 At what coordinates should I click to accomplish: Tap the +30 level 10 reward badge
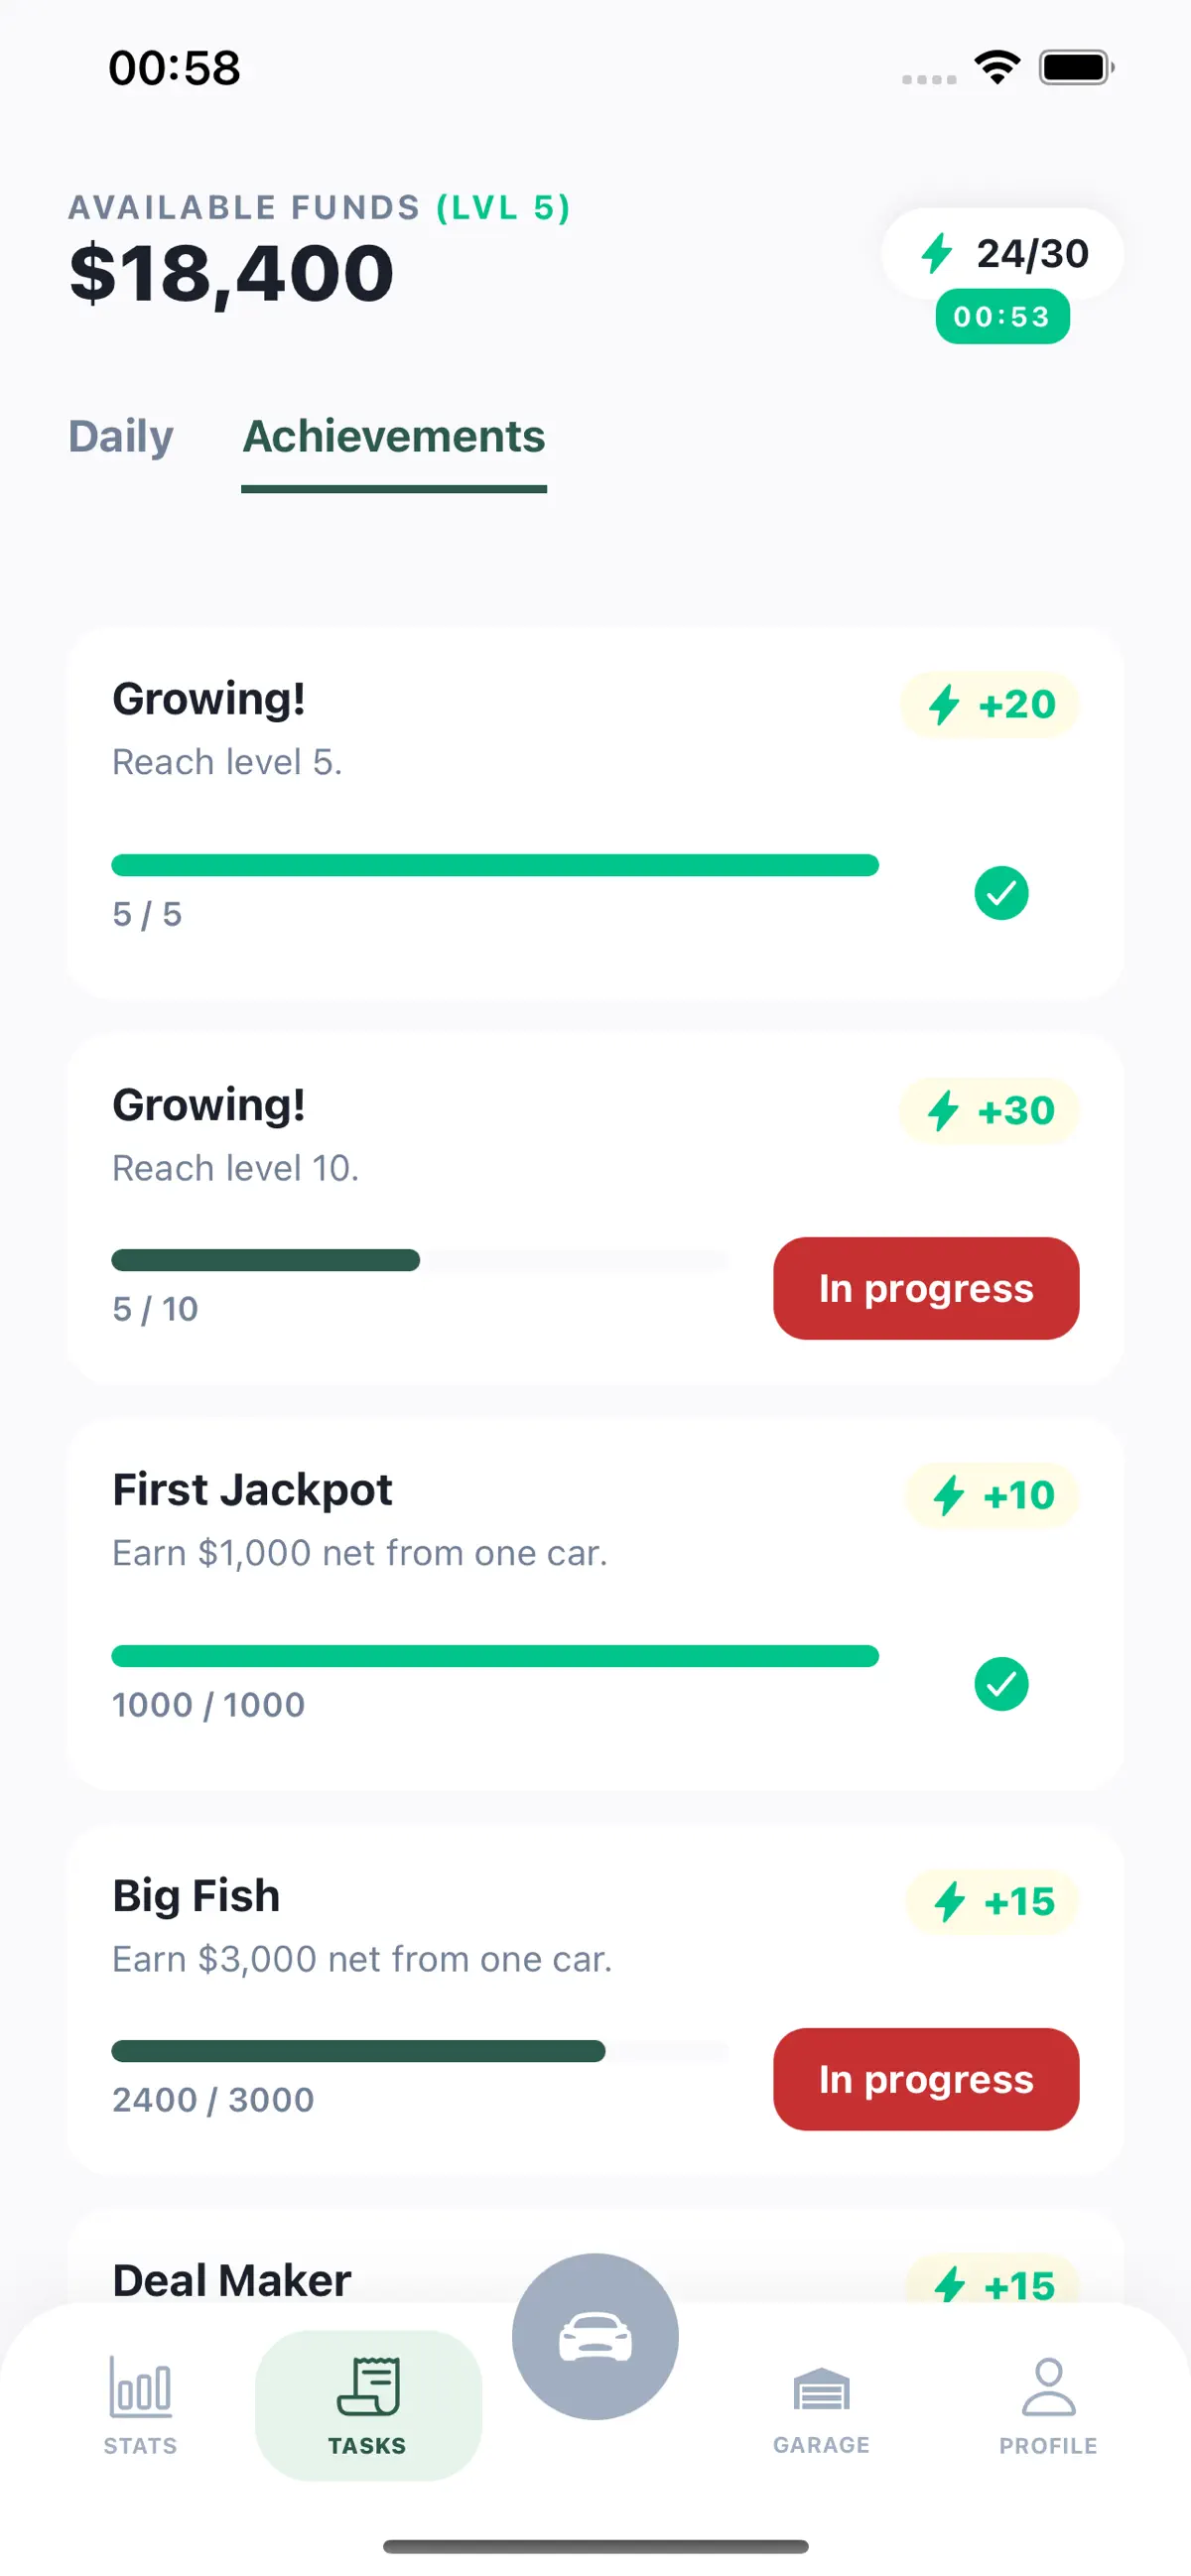click(x=990, y=1111)
